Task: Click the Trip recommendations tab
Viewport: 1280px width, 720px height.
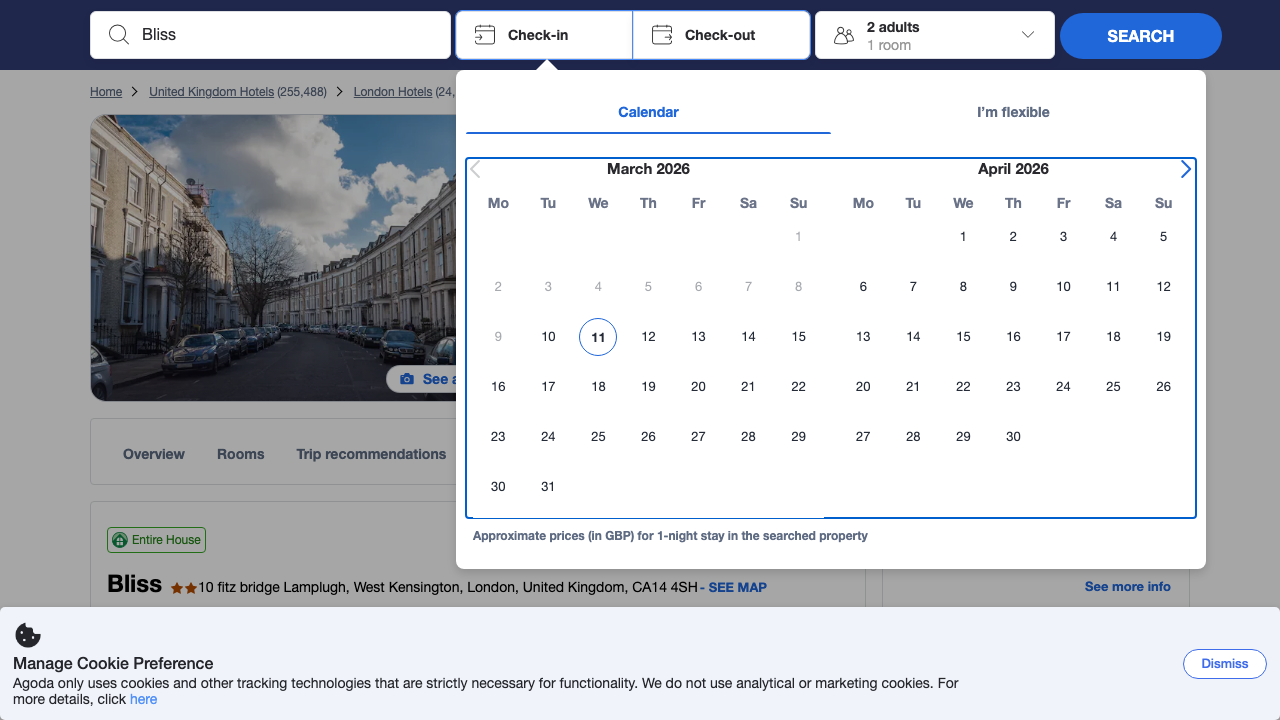Action: coord(371,454)
